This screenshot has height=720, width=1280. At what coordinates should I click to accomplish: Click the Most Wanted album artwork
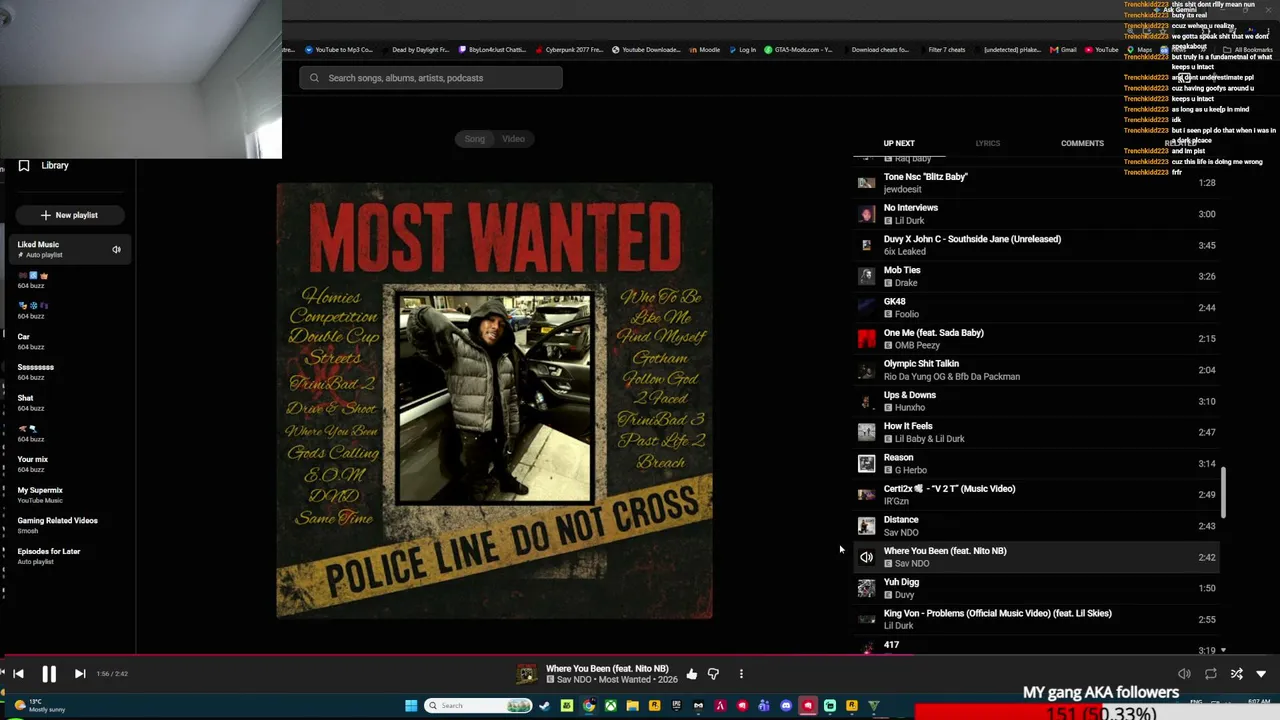click(494, 400)
